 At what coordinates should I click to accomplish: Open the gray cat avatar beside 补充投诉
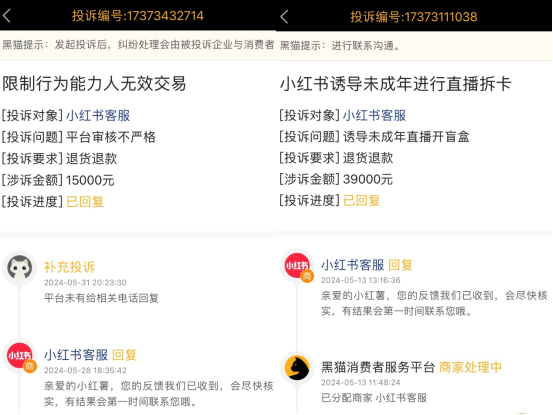[x=20, y=267]
